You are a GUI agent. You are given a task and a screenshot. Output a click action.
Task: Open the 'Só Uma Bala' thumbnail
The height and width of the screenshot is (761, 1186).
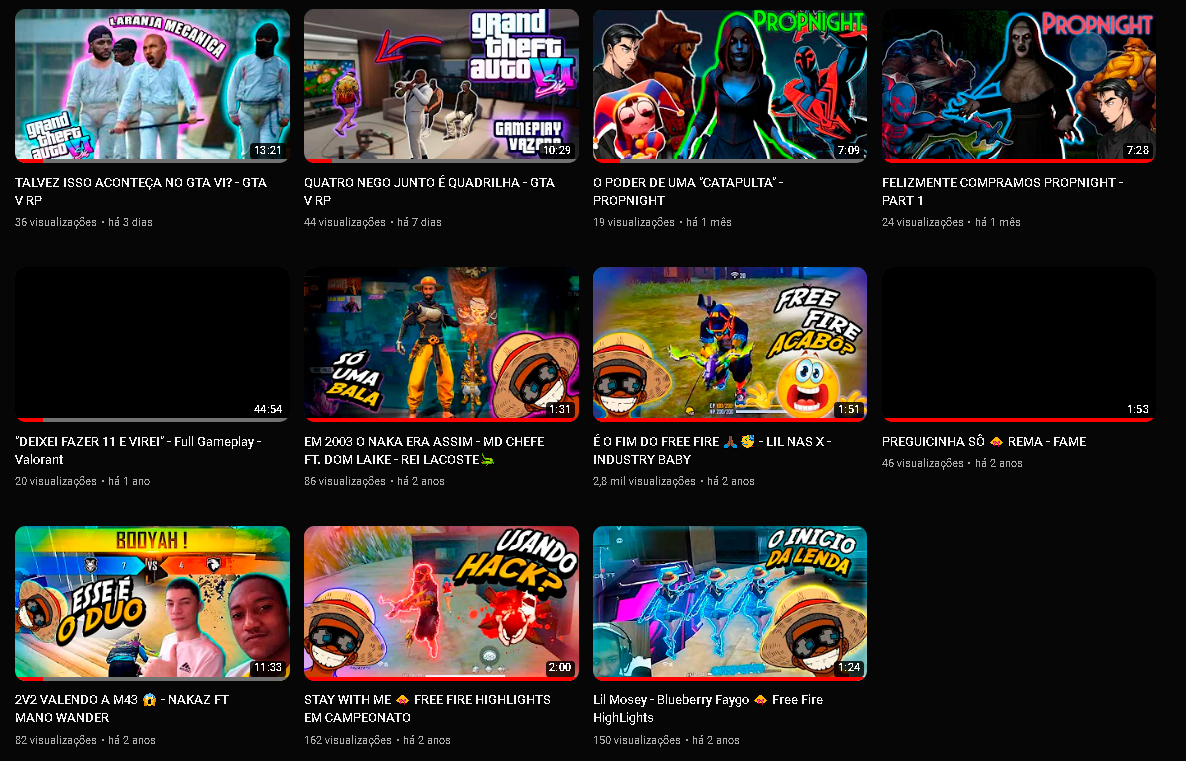(441, 344)
